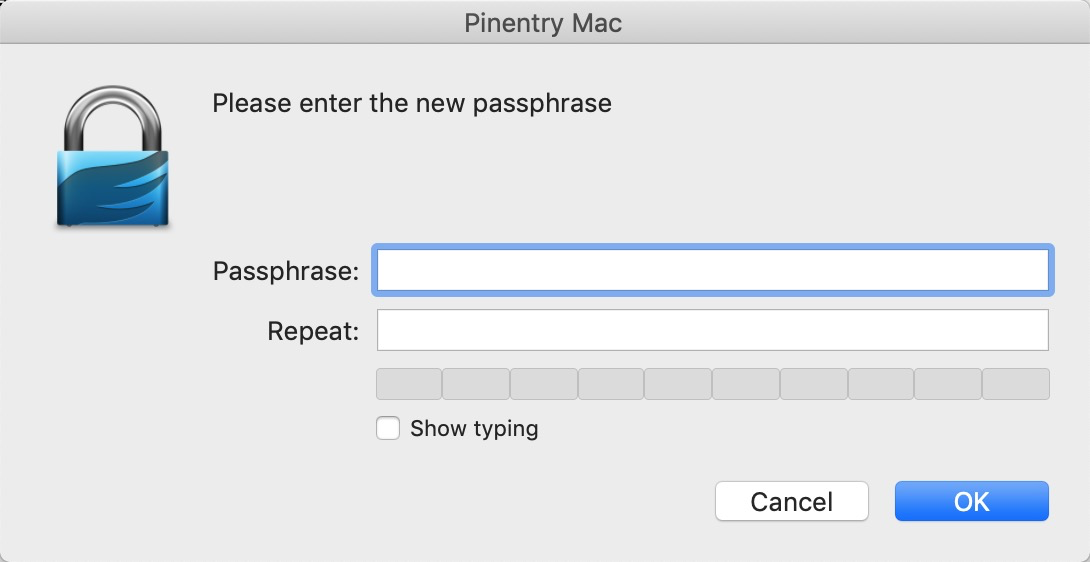Screen dimensions: 1090x562
Task: Click first segment of passphrase strength meter
Action: [409, 384]
